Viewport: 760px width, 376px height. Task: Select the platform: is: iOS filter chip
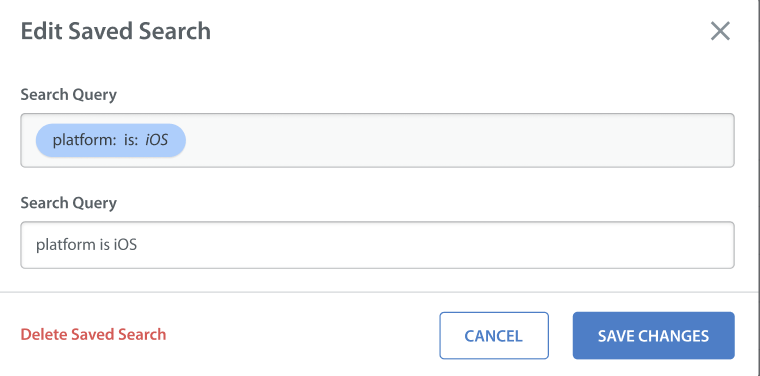[x=111, y=141]
